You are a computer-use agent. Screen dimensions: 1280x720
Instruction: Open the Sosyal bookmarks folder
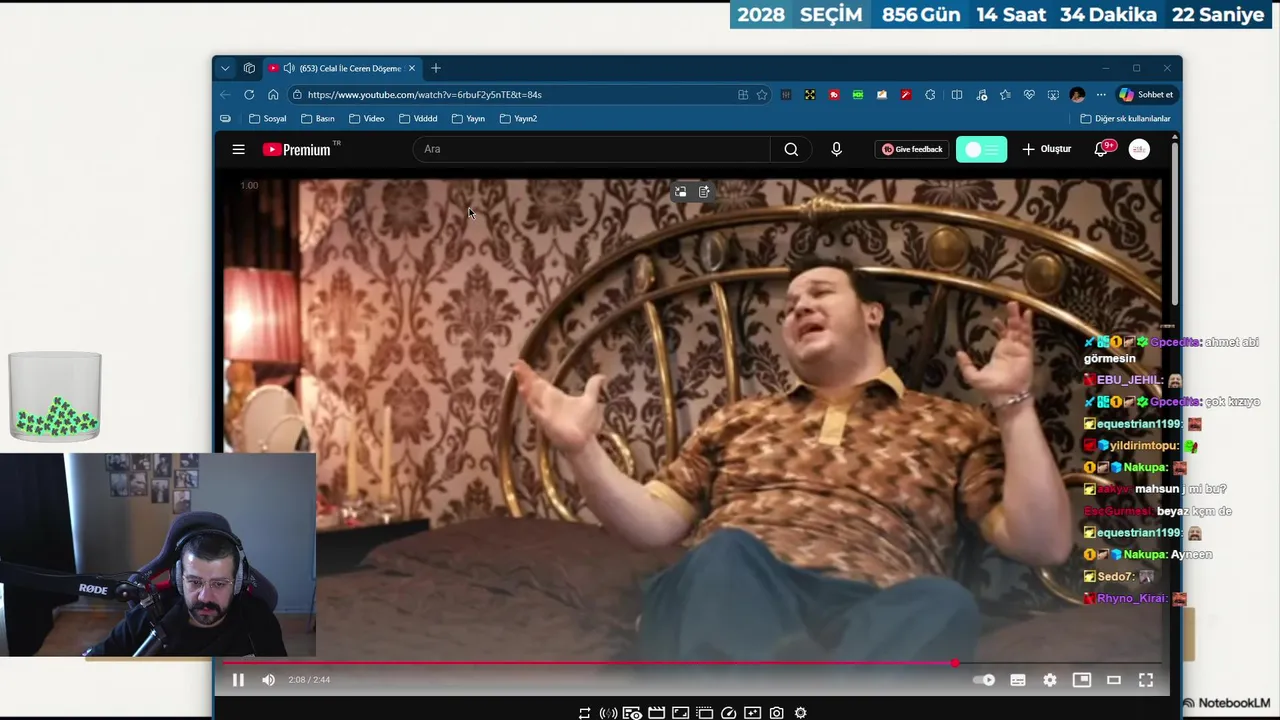click(x=268, y=118)
